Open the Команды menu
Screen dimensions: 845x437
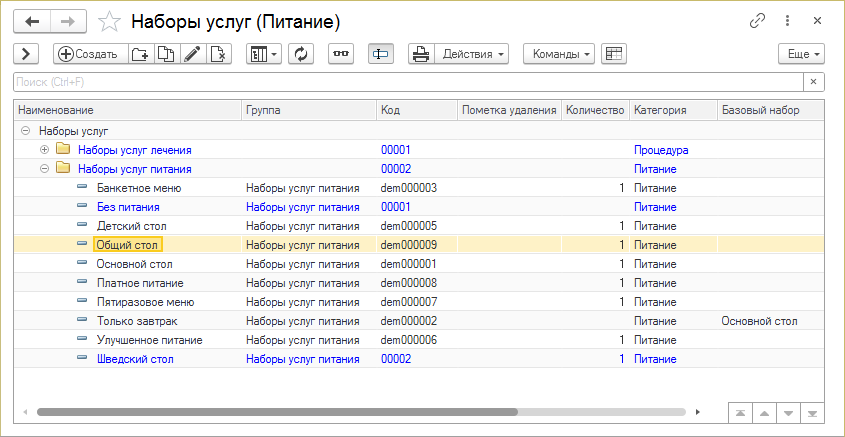pos(558,54)
